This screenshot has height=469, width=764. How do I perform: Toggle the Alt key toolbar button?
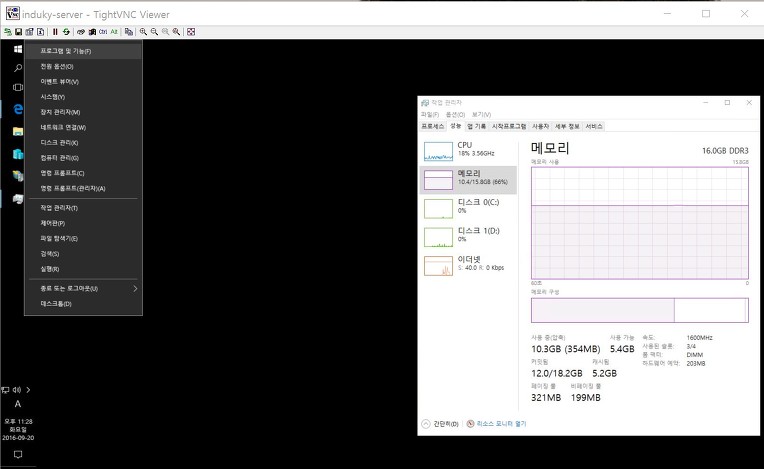(114, 32)
